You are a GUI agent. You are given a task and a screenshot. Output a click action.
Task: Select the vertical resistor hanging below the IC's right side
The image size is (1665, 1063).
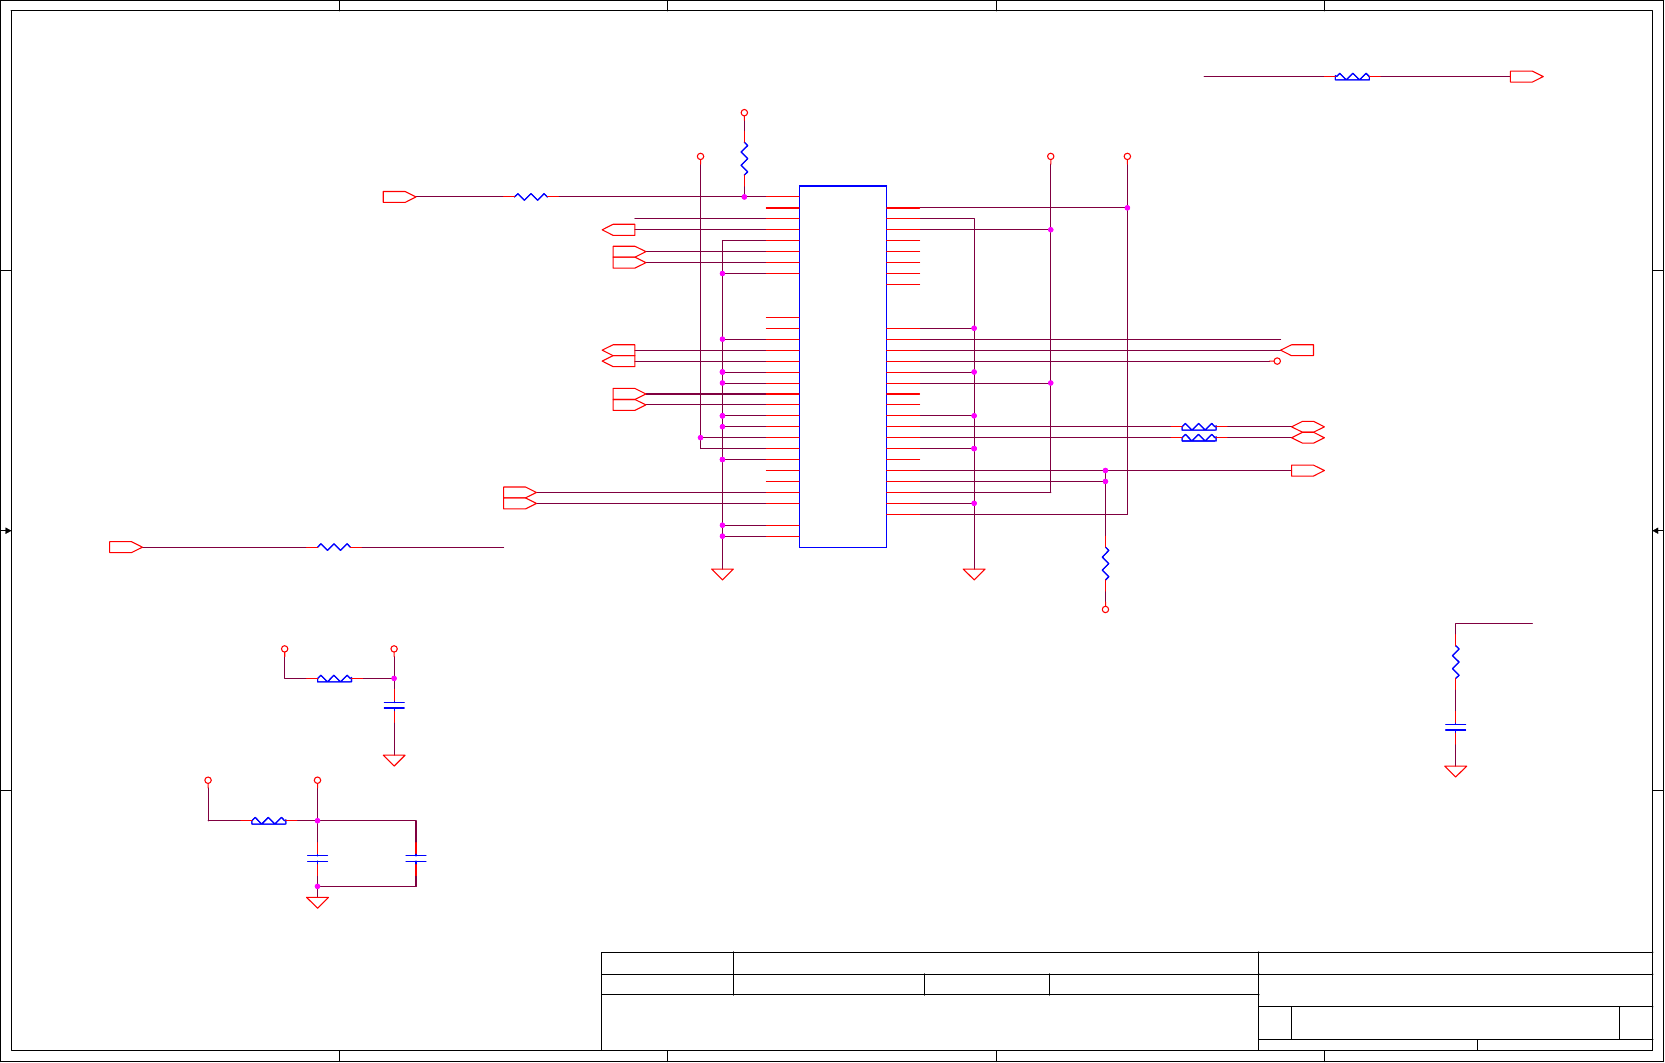pos(1105,564)
